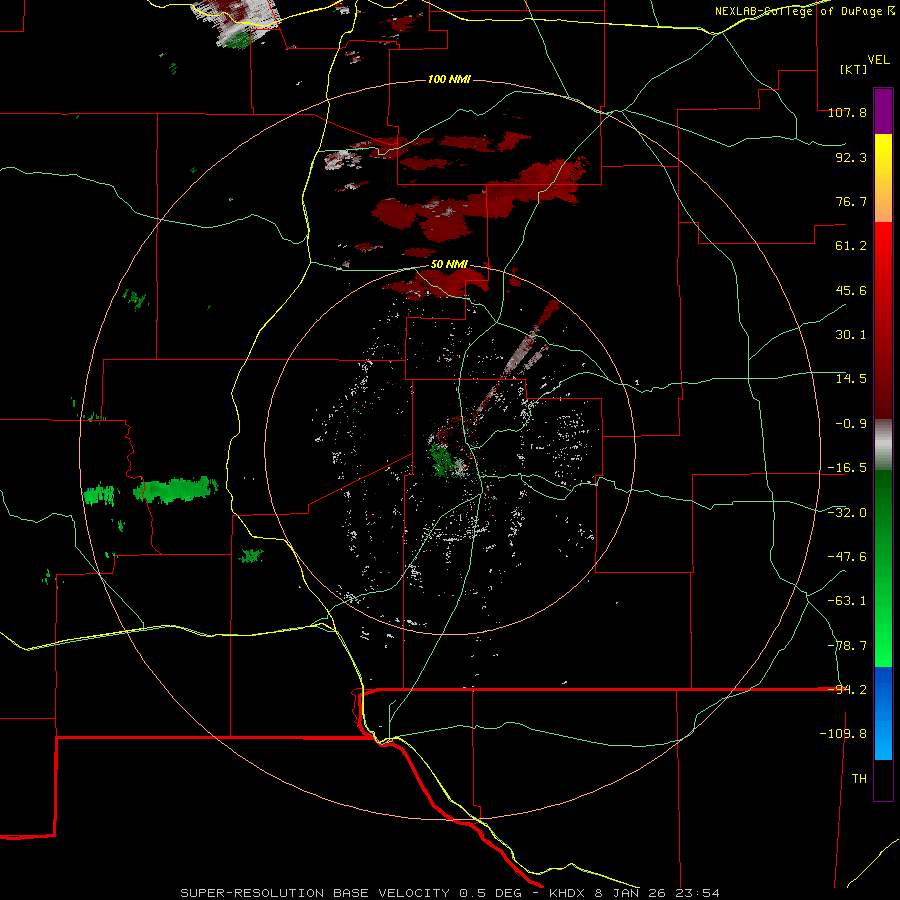Click the 30.1 velocity scale value

pyautogui.click(x=851, y=335)
